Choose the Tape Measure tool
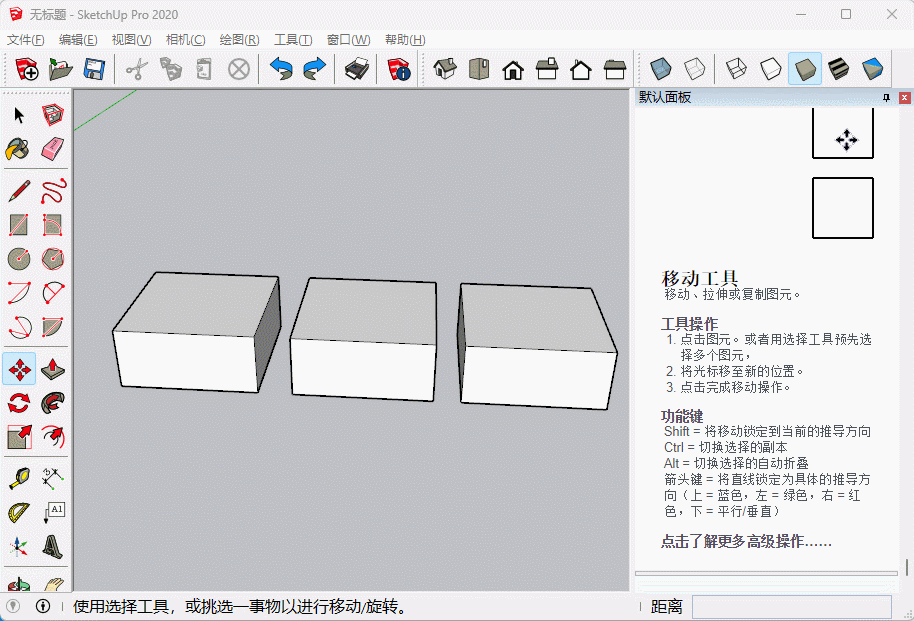Image resolution: width=914 pixels, height=621 pixels. click(18, 478)
